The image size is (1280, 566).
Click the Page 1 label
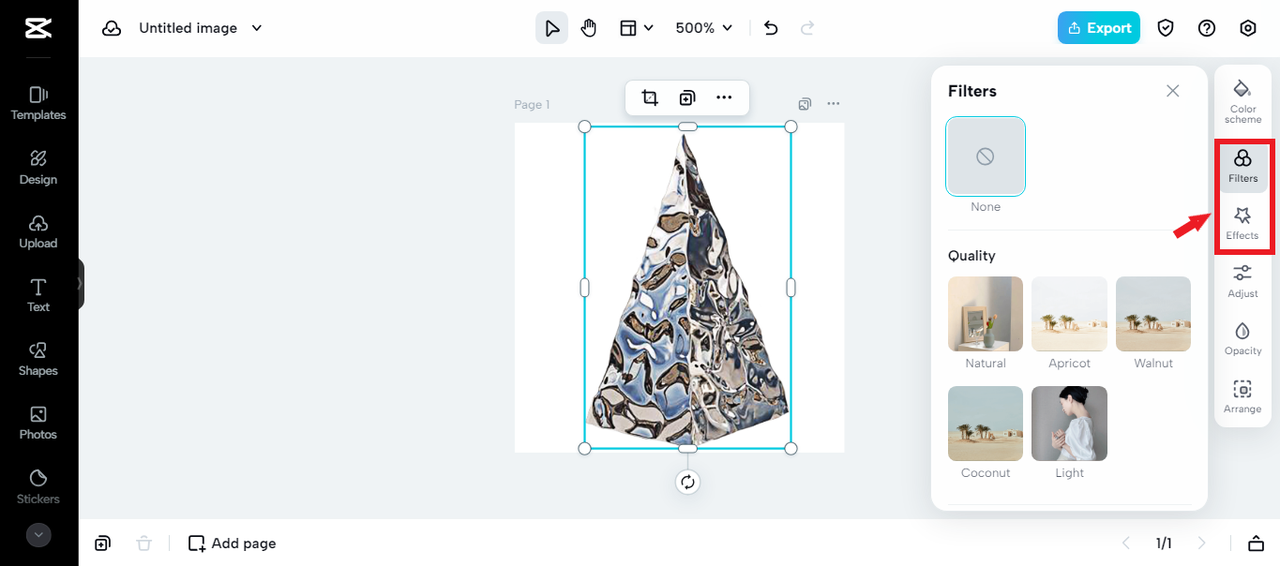532,104
